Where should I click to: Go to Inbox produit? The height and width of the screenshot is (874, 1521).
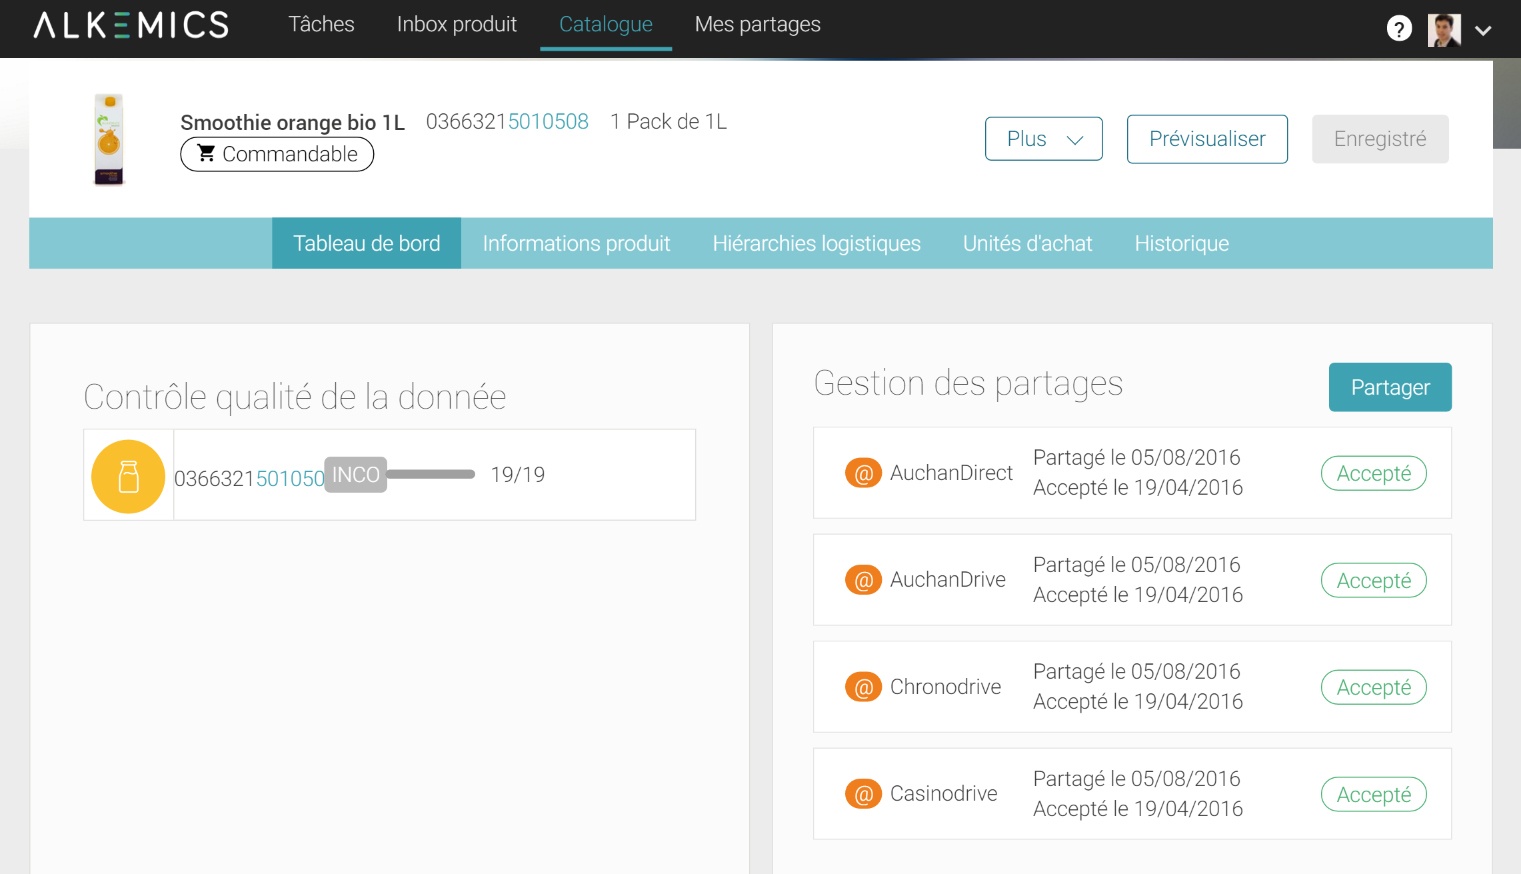pos(457,24)
